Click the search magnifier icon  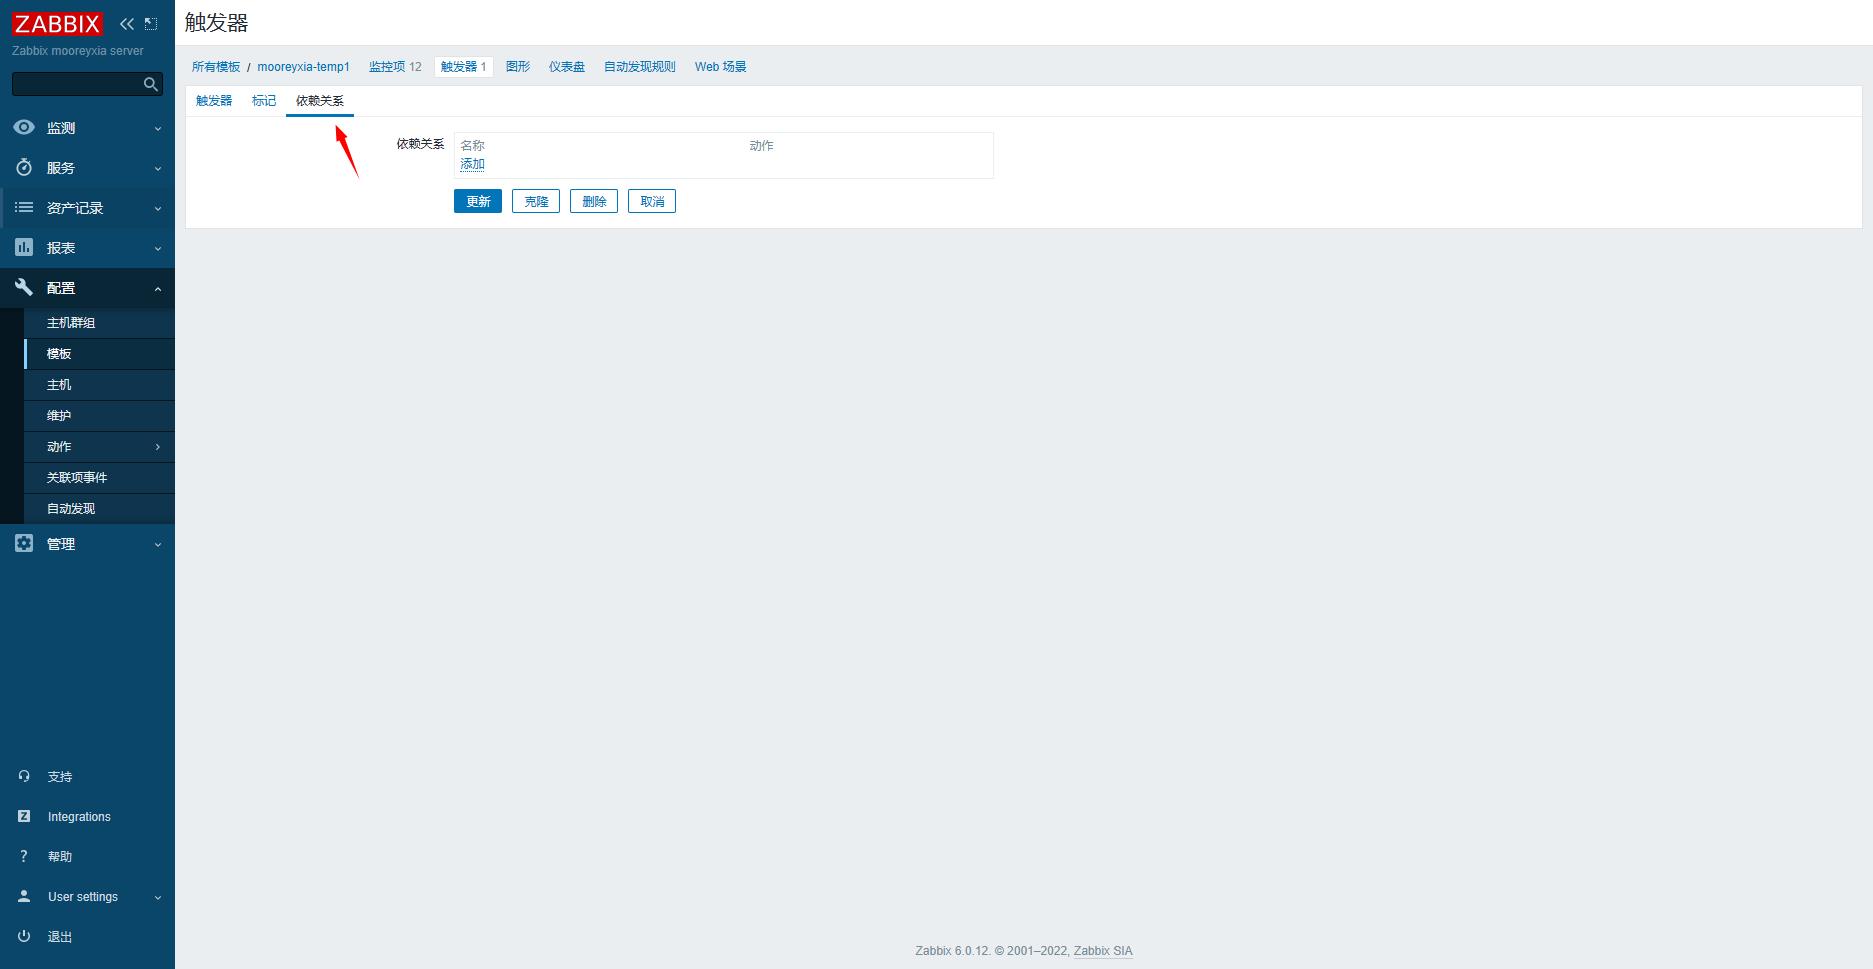point(151,85)
